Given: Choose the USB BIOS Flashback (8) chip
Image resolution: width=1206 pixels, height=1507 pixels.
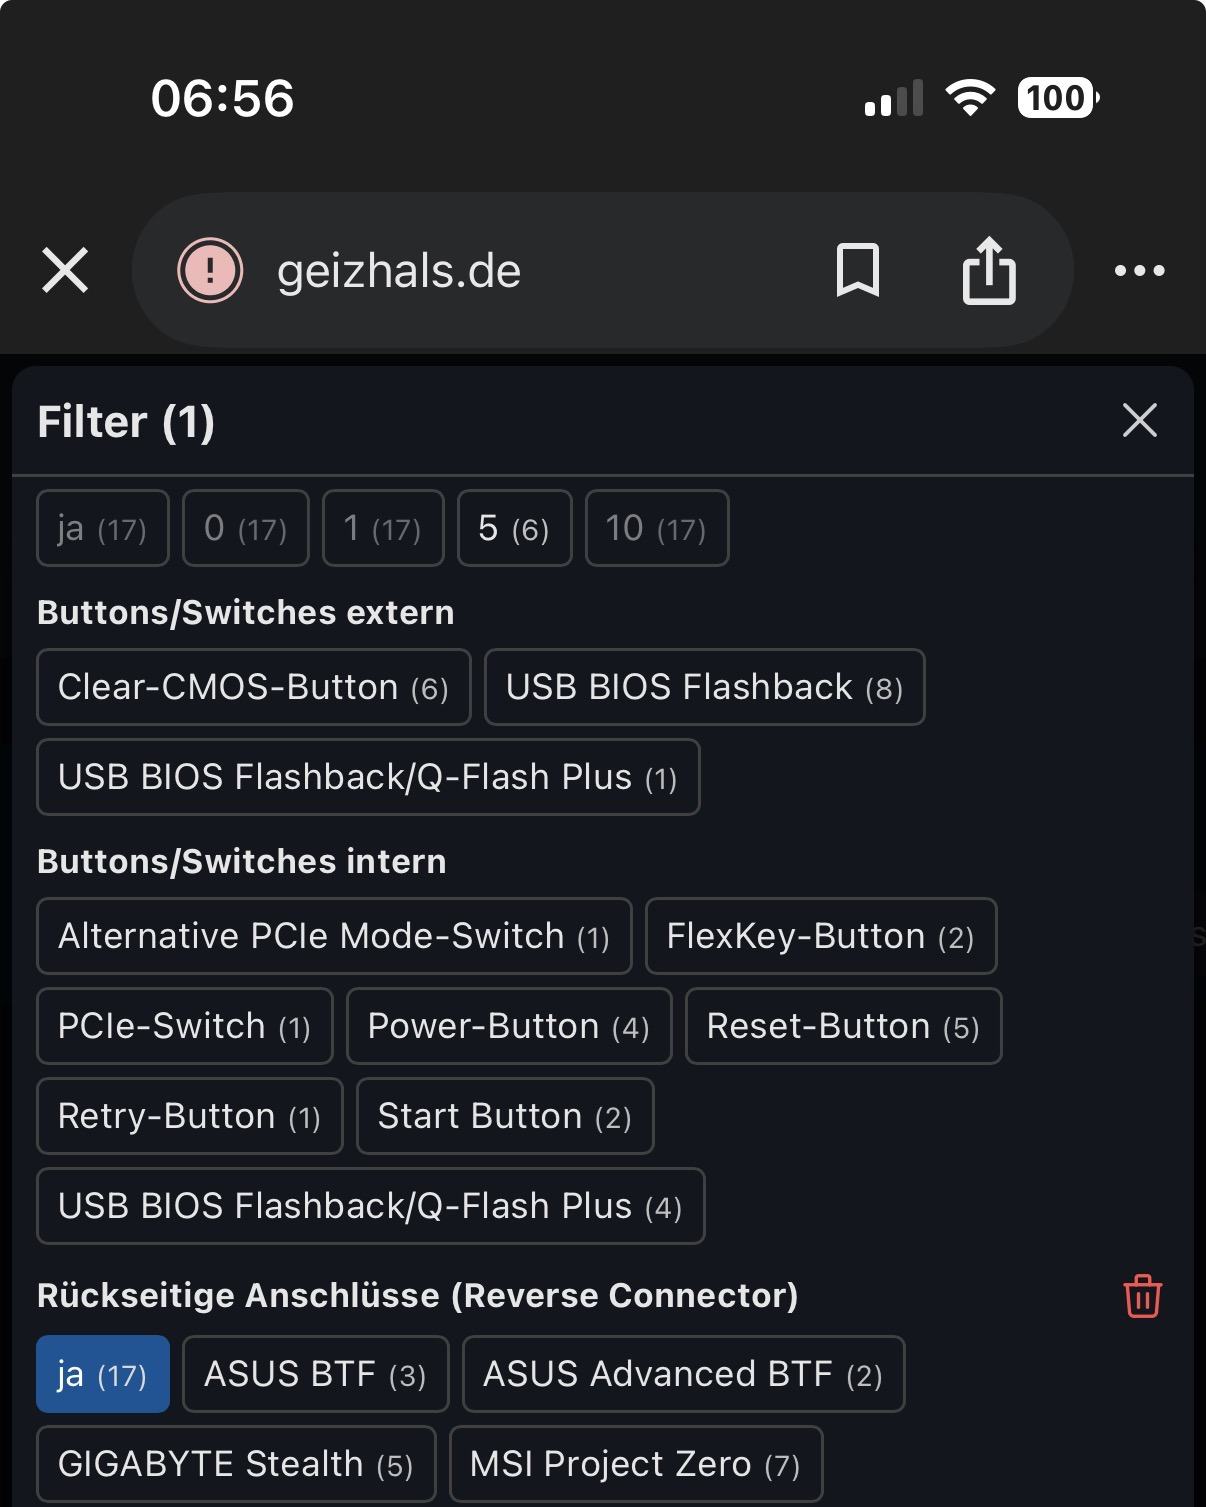Looking at the screenshot, I should (x=704, y=687).
